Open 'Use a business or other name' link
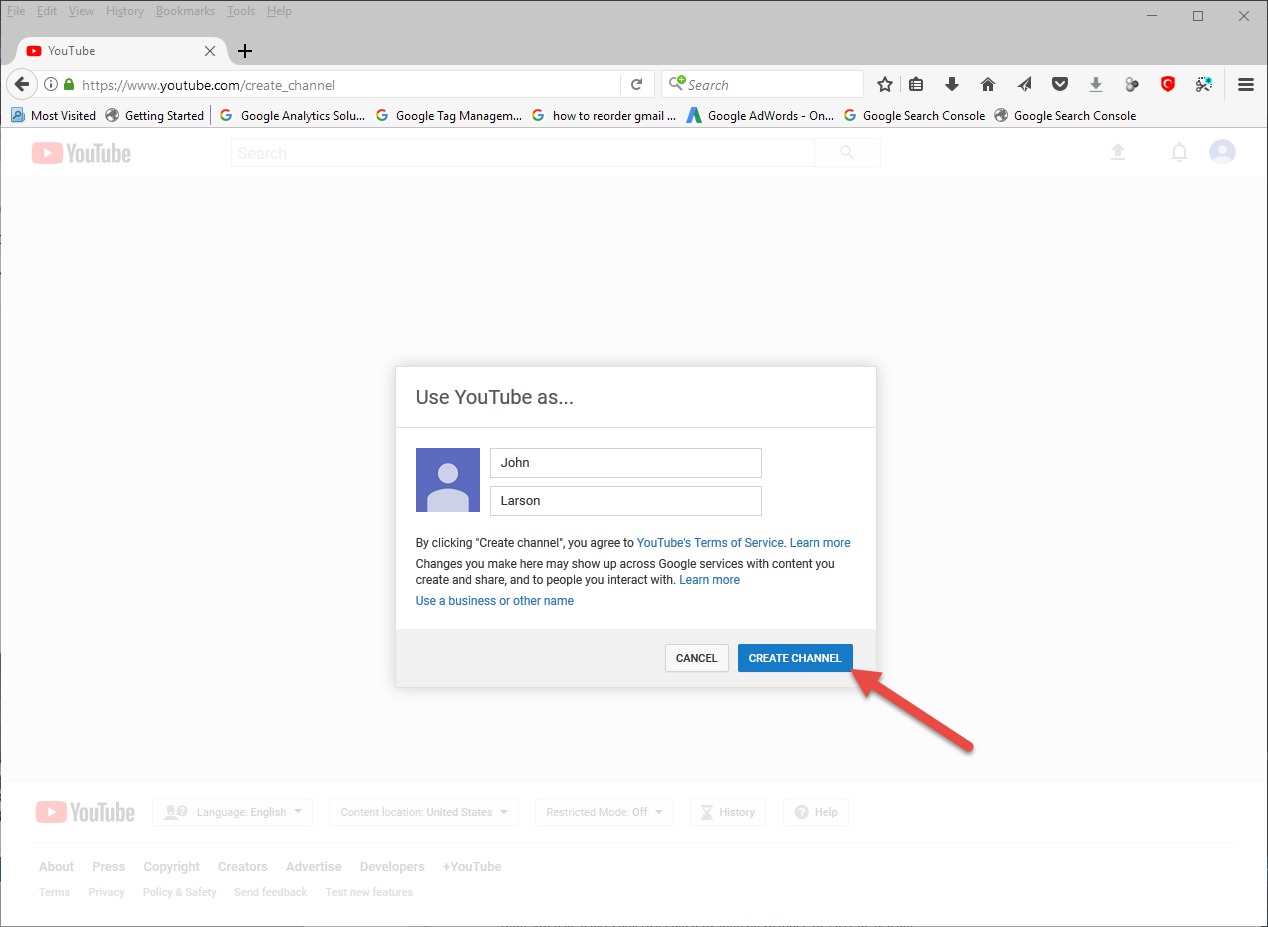The image size is (1268, 927). [495, 601]
